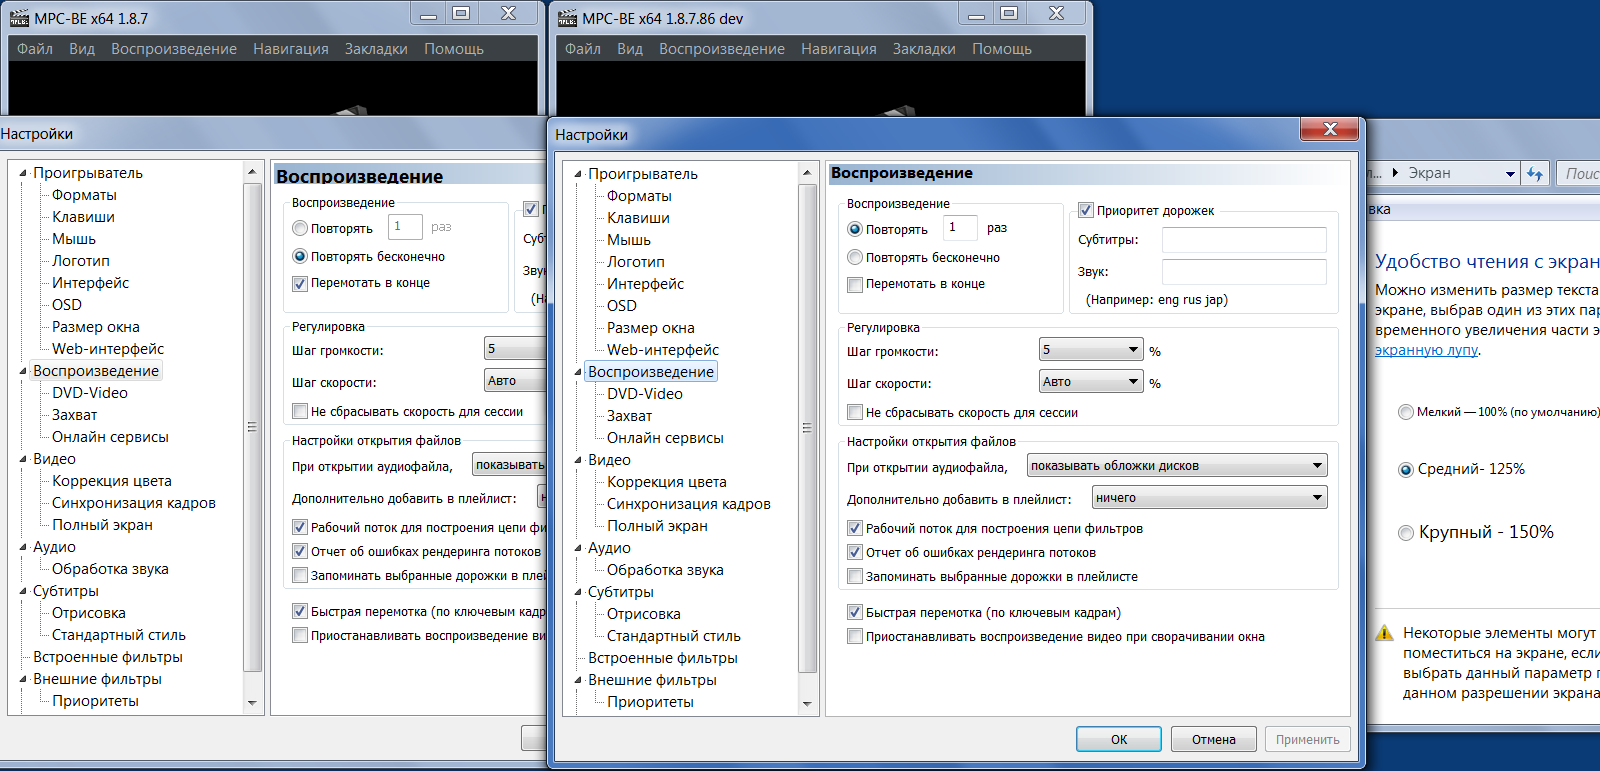Open the 'Шаг скорости' Авто dropdown in front dialog
Screen dimensions: 1600x771
pyautogui.click(x=1091, y=381)
